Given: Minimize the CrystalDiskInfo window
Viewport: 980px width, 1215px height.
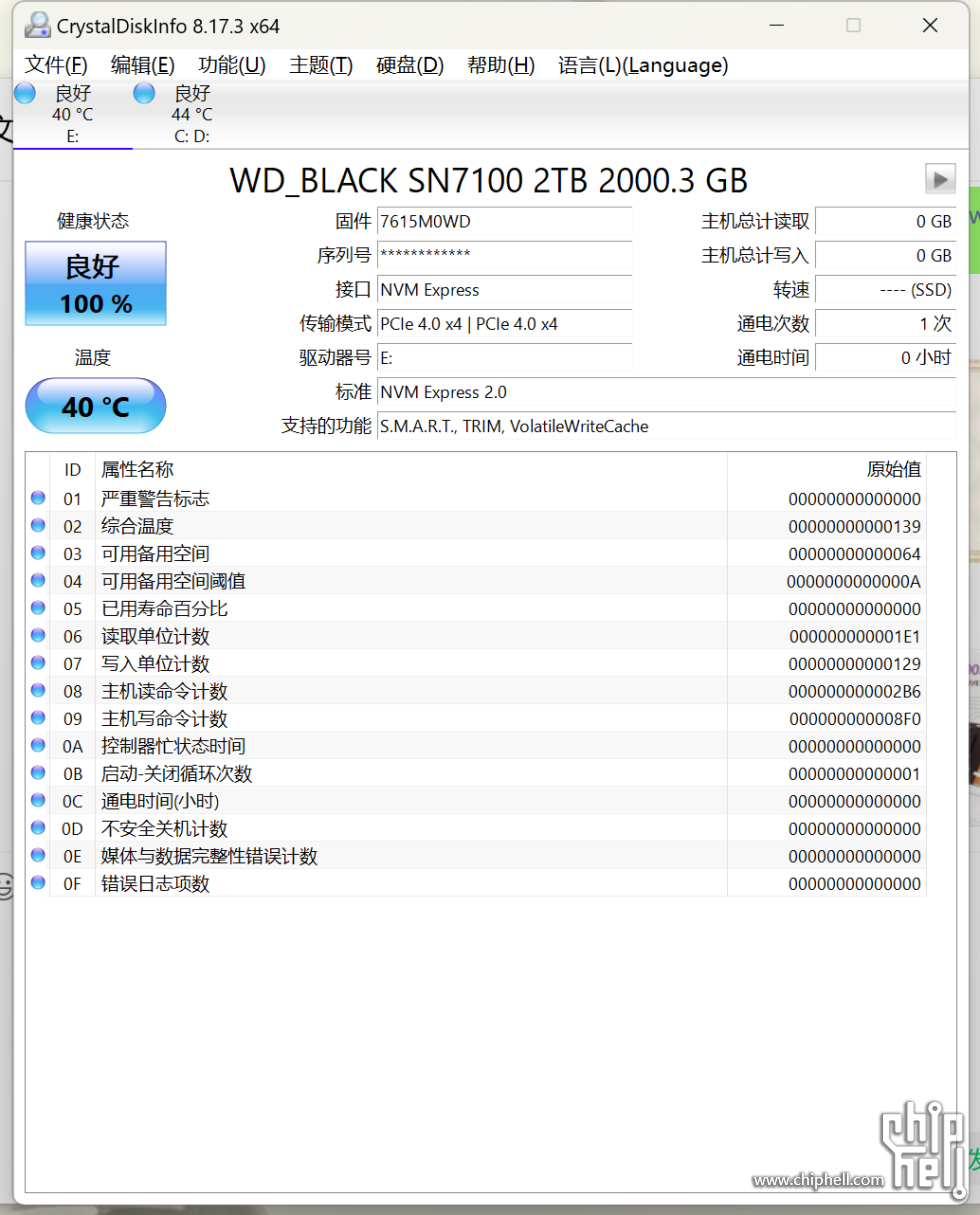Looking at the screenshot, I should 777,25.
